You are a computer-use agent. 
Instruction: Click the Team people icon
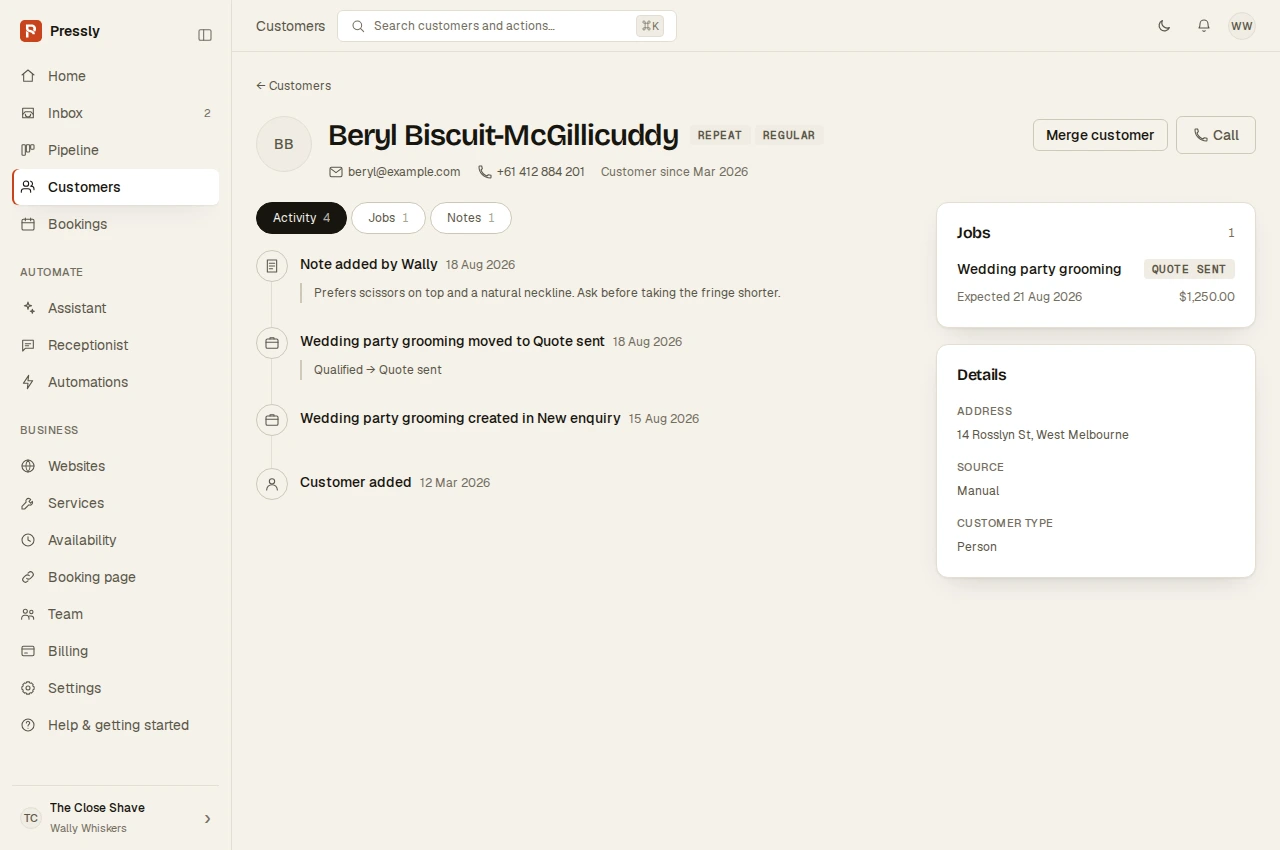point(28,614)
